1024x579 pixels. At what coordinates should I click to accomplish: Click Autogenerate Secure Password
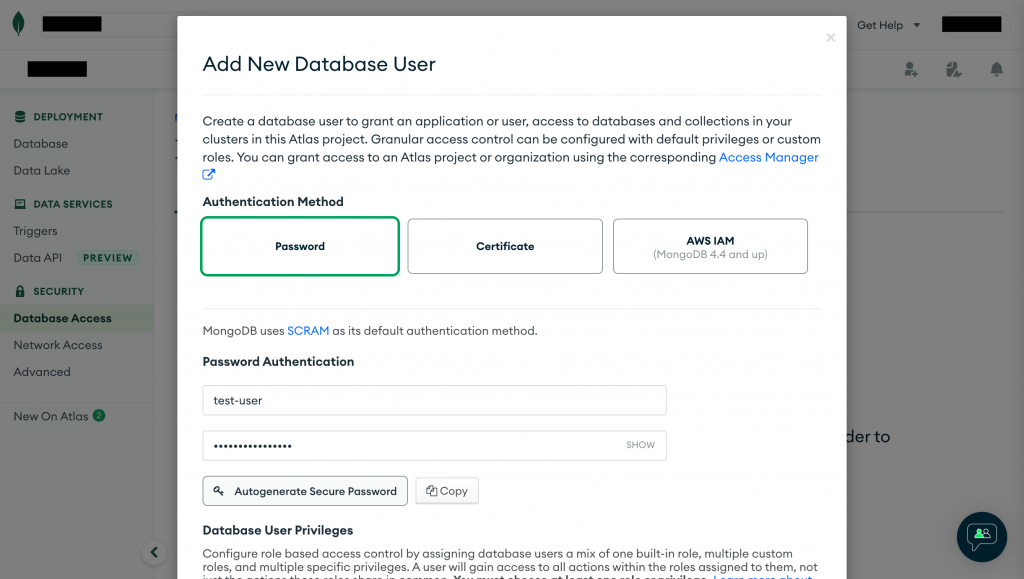pyautogui.click(x=305, y=491)
